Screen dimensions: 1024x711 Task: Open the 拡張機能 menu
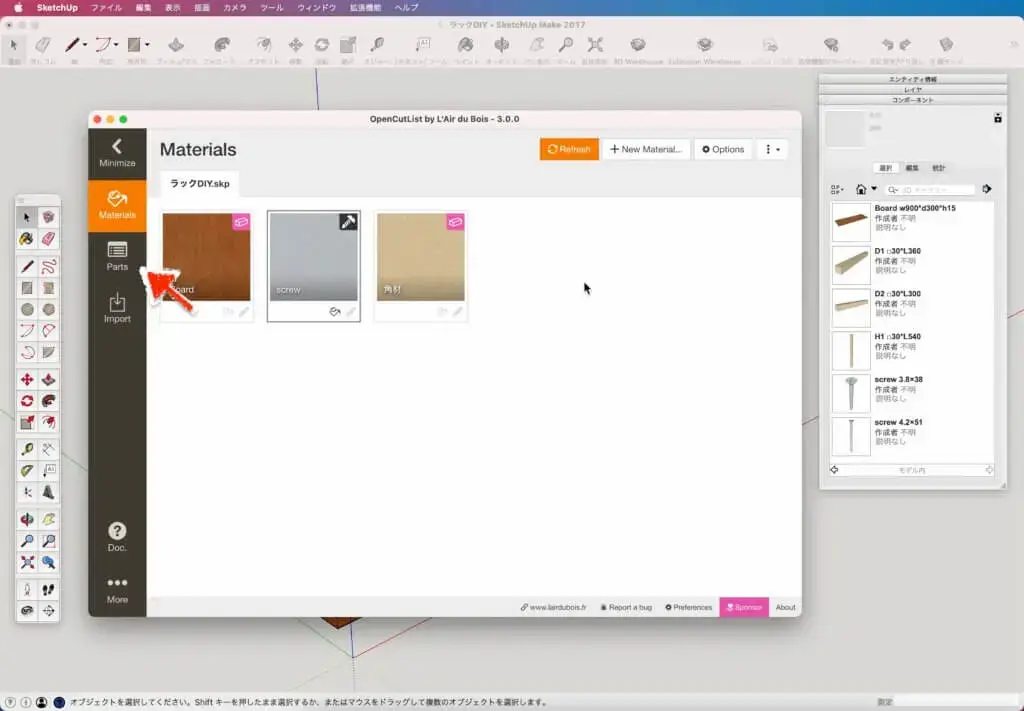pyautogui.click(x=365, y=8)
